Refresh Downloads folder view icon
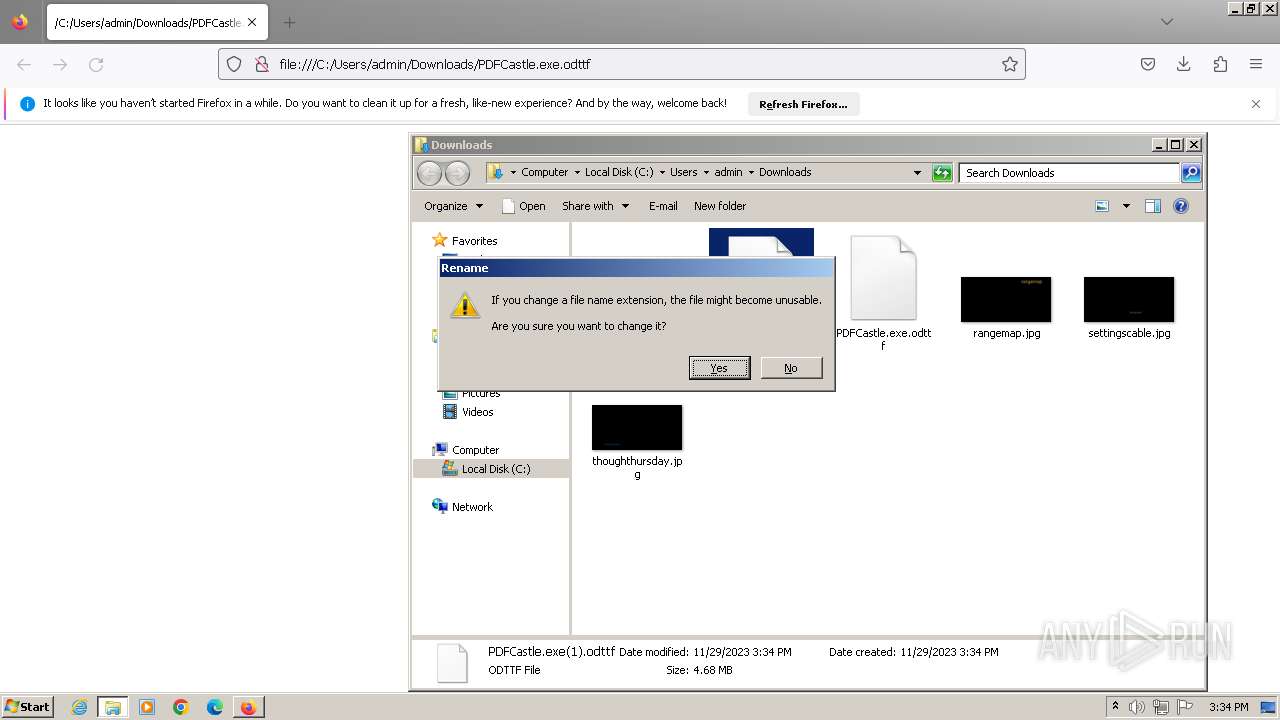Screen dimensions: 1280x720 point(942,173)
